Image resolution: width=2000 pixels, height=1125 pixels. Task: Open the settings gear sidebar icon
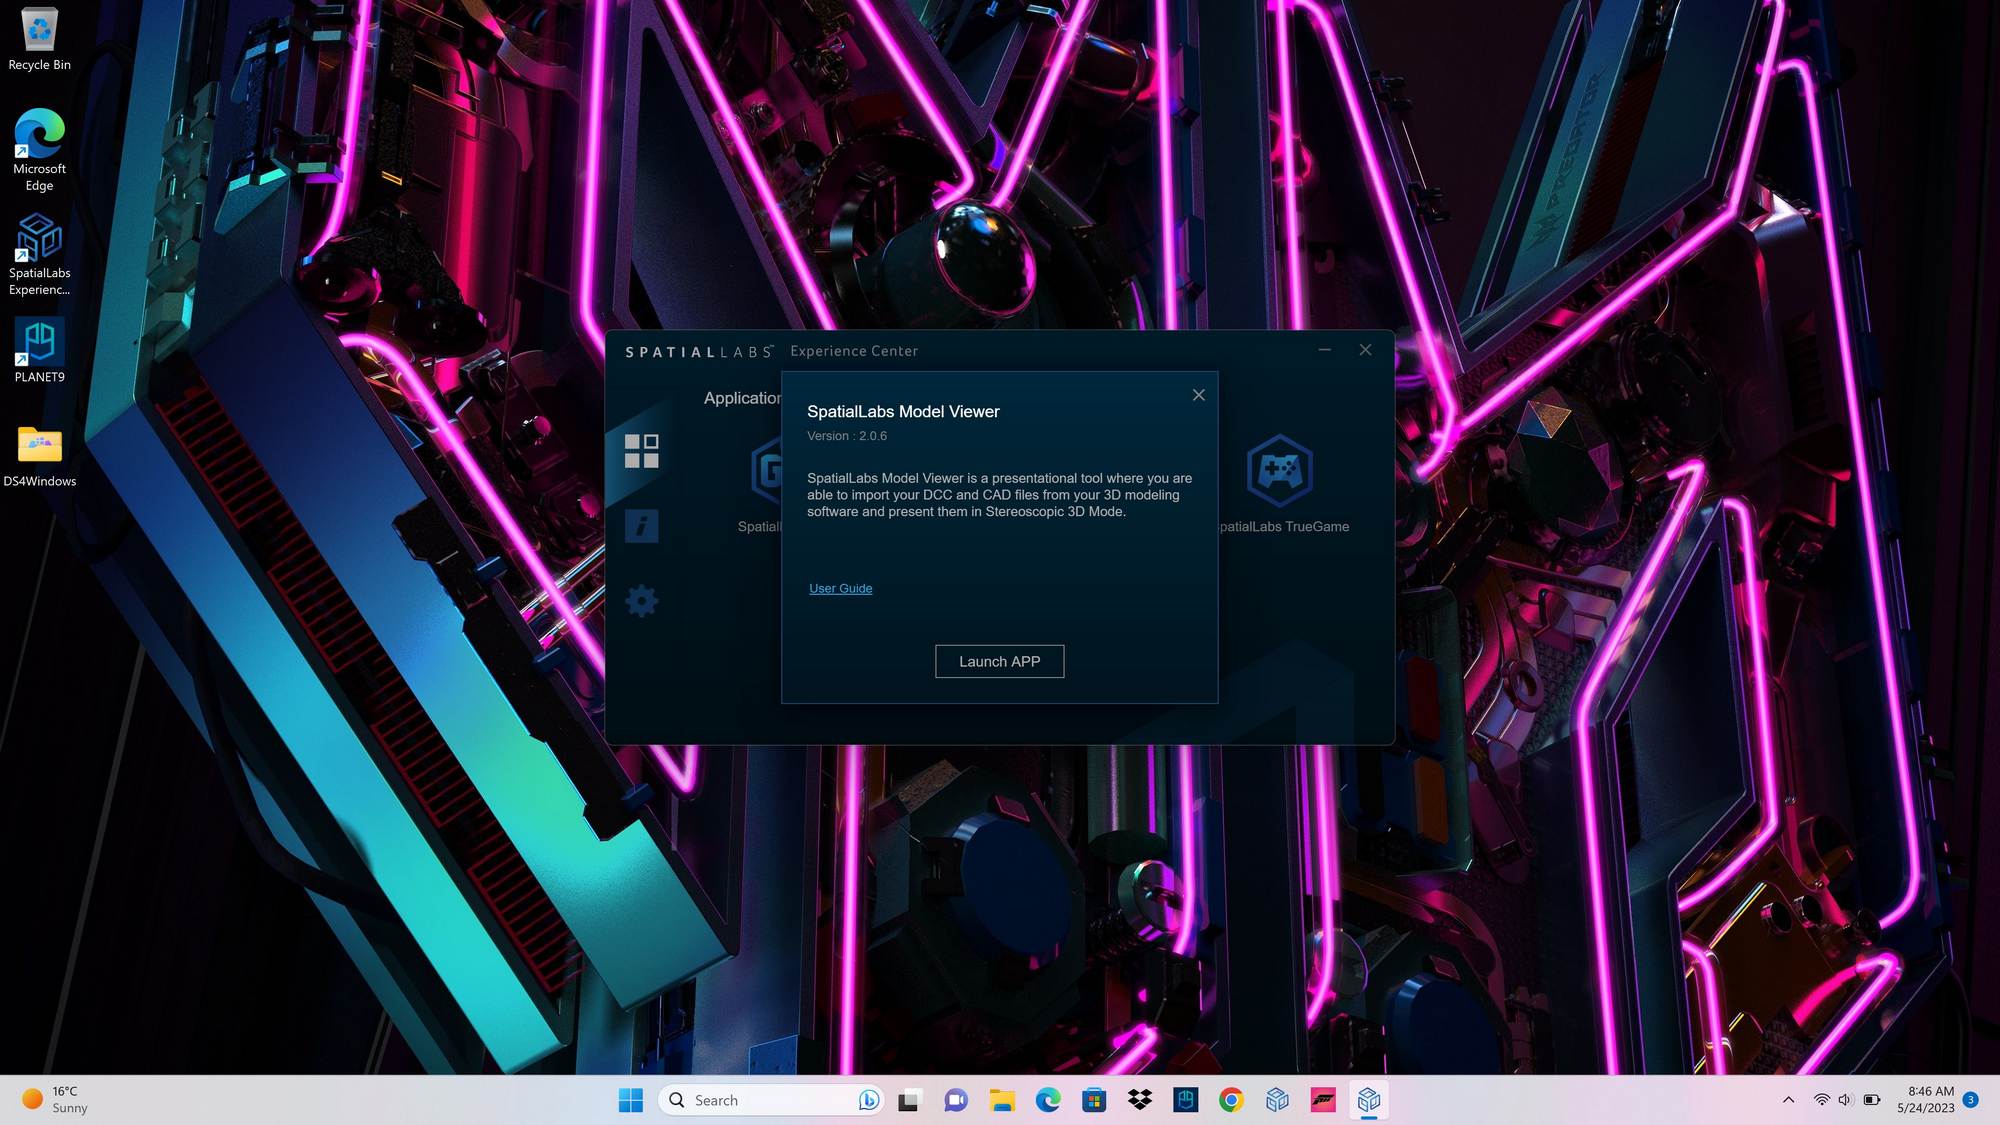click(x=641, y=601)
